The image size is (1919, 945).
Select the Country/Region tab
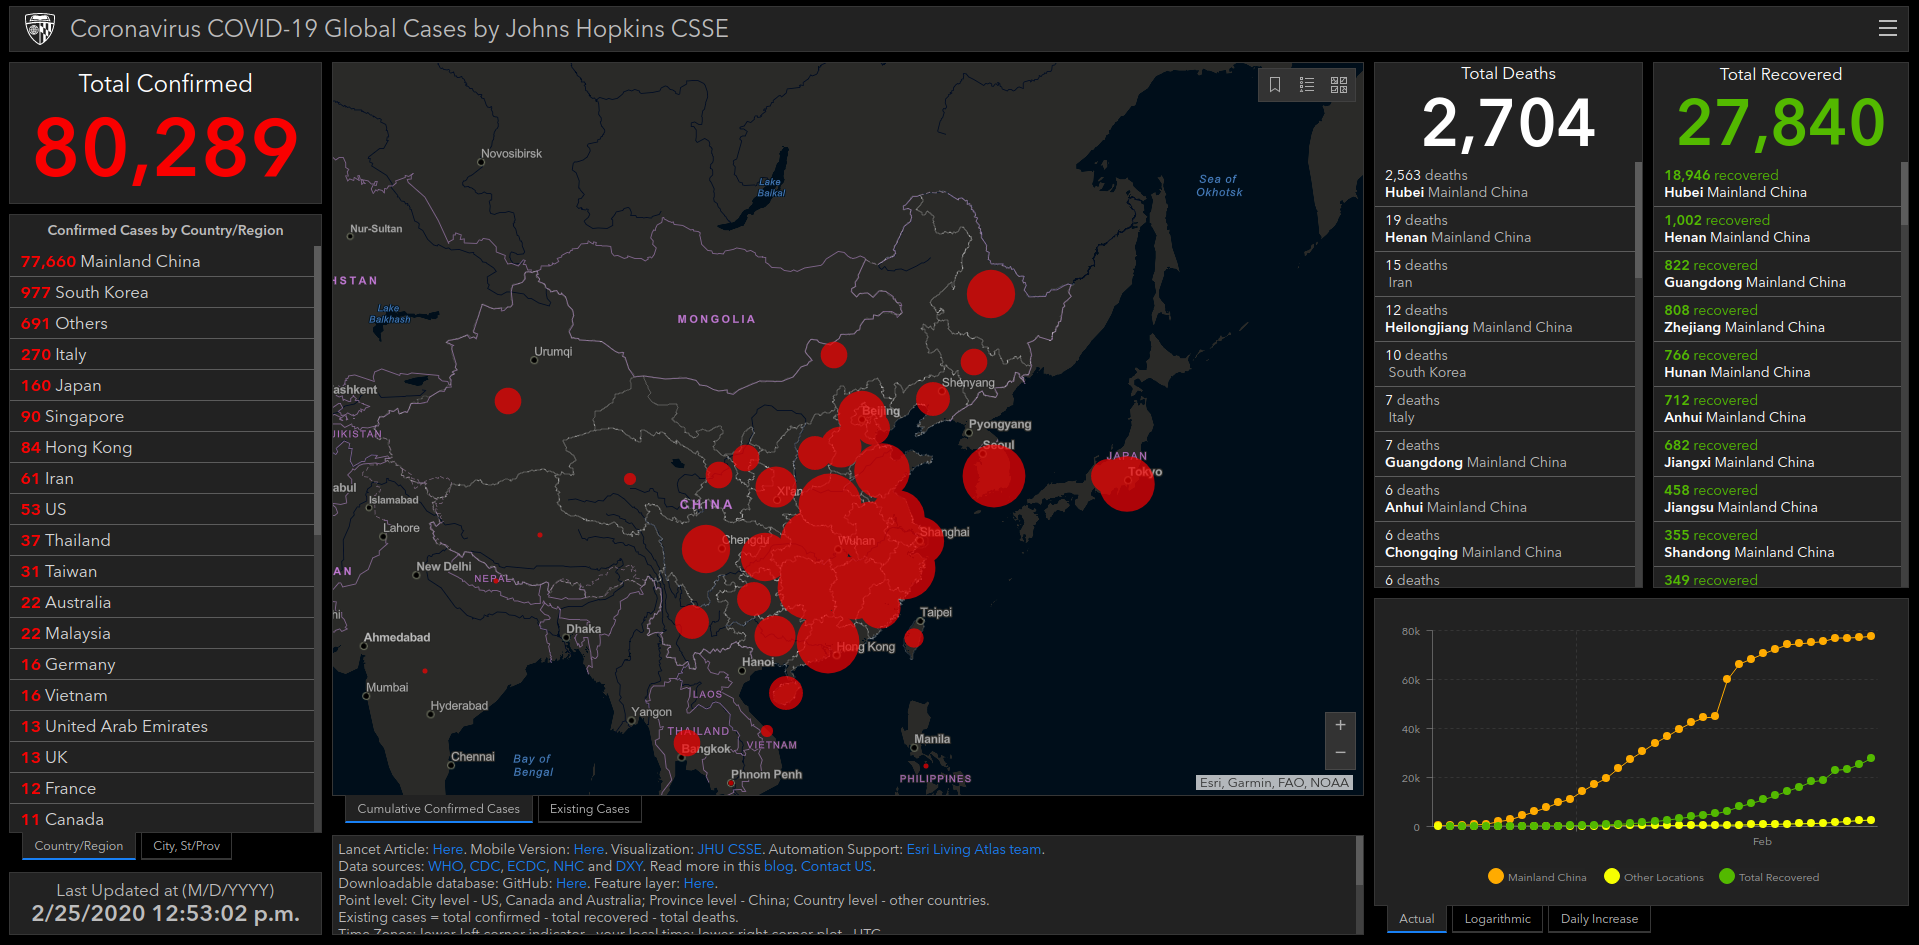(79, 846)
